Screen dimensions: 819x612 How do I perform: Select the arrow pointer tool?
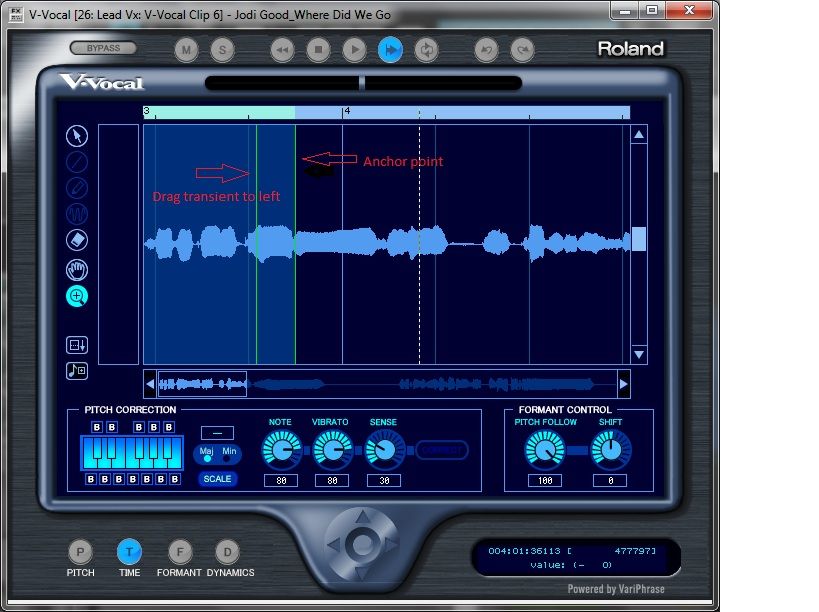point(77,136)
